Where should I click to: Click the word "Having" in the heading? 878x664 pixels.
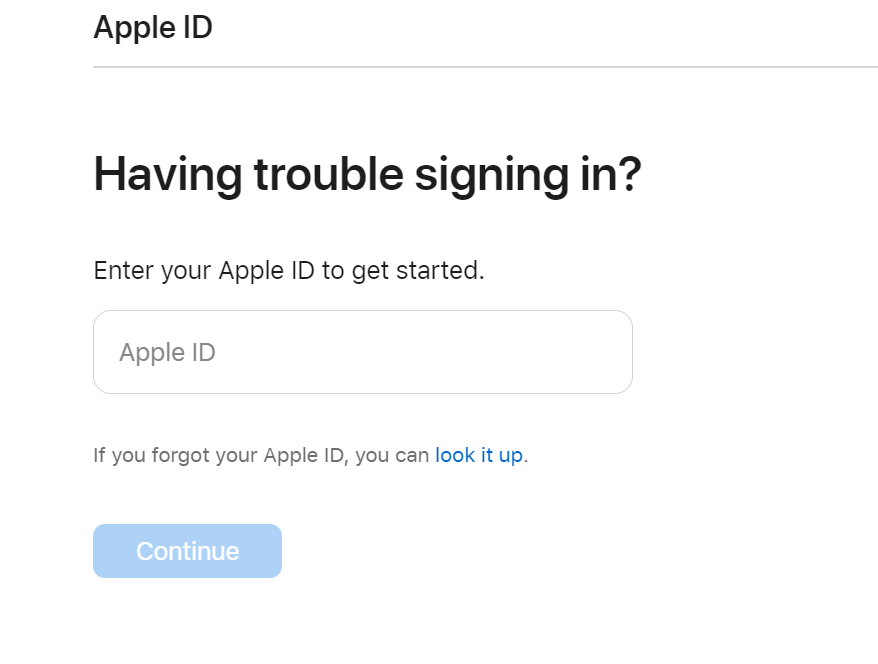(x=167, y=175)
